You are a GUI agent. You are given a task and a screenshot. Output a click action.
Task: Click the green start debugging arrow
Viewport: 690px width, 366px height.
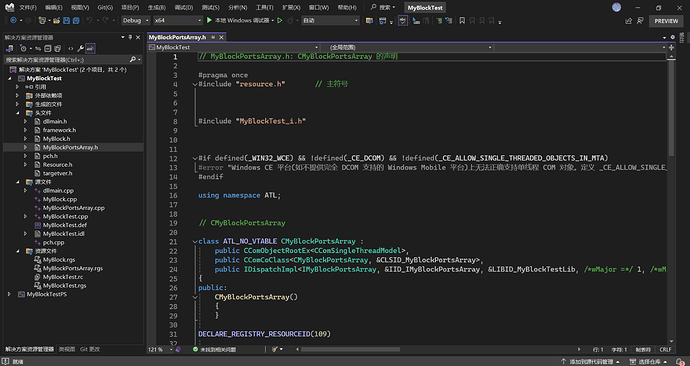tap(209, 20)
